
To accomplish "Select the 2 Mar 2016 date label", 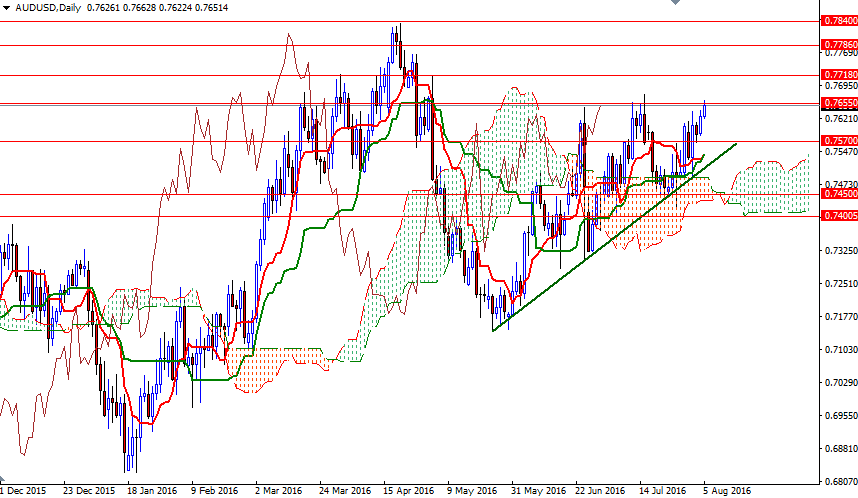I will pyautogui.click(x=278, y=491).
